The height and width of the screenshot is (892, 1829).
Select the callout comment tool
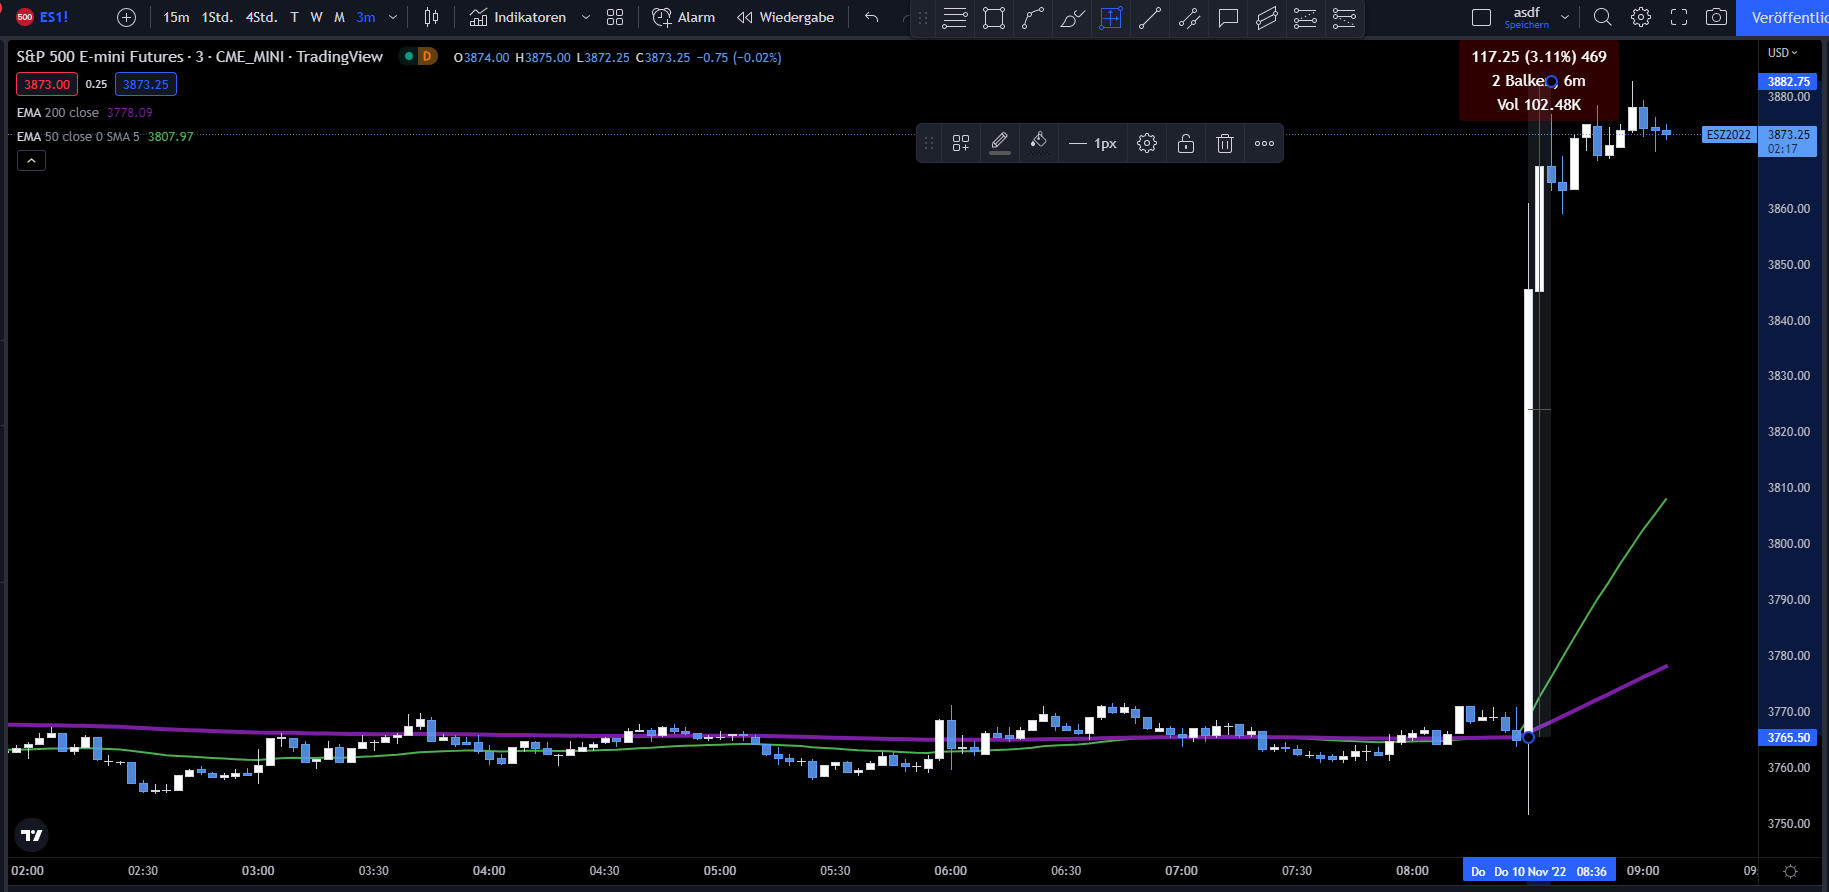[1228, 18]
